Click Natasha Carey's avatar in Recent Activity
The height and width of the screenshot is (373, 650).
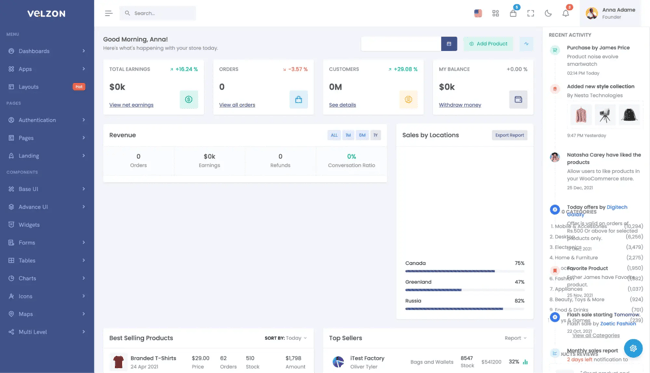point(555,157)
